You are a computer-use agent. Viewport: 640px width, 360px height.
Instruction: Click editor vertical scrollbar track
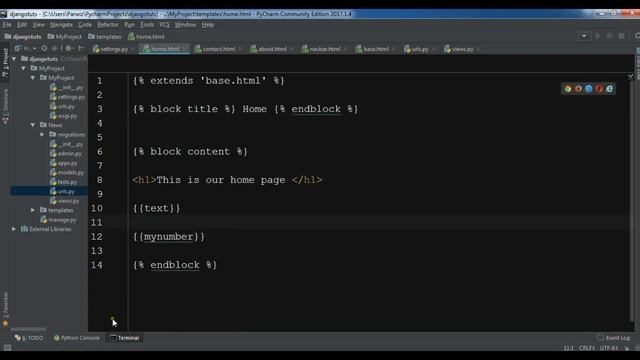click(x=632, y=200)
